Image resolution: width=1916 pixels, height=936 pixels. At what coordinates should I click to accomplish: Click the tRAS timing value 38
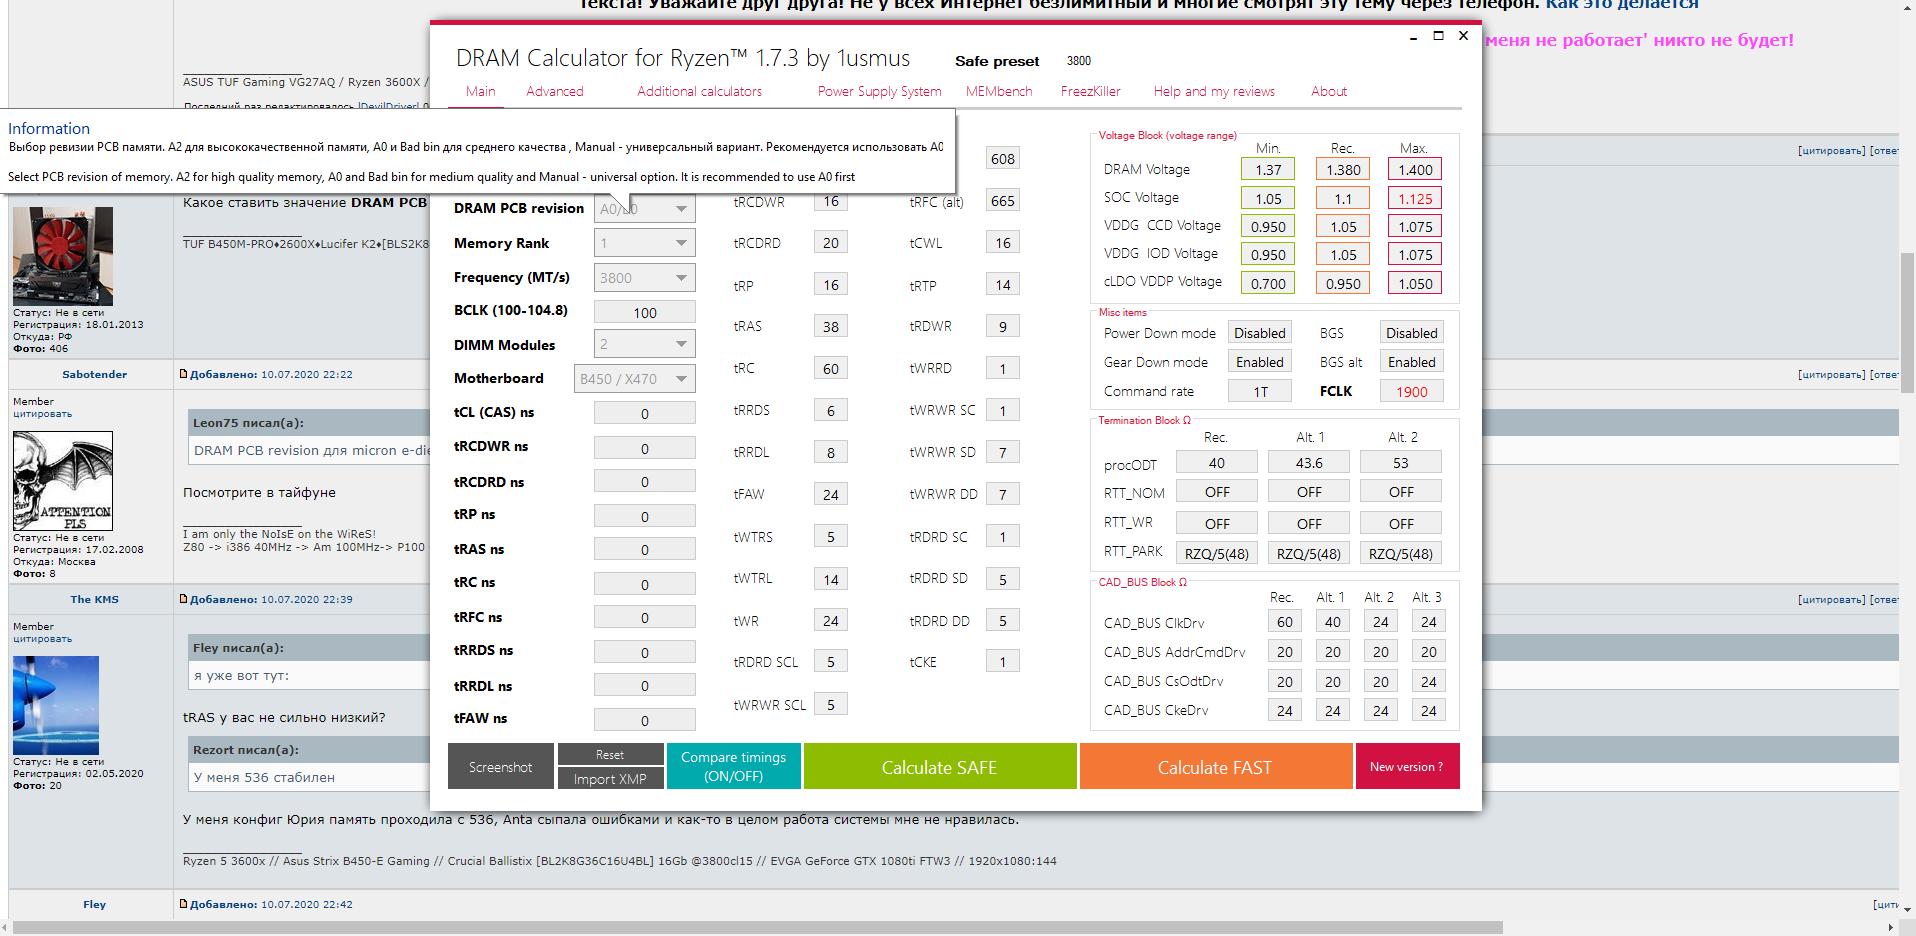coord(831,326)
